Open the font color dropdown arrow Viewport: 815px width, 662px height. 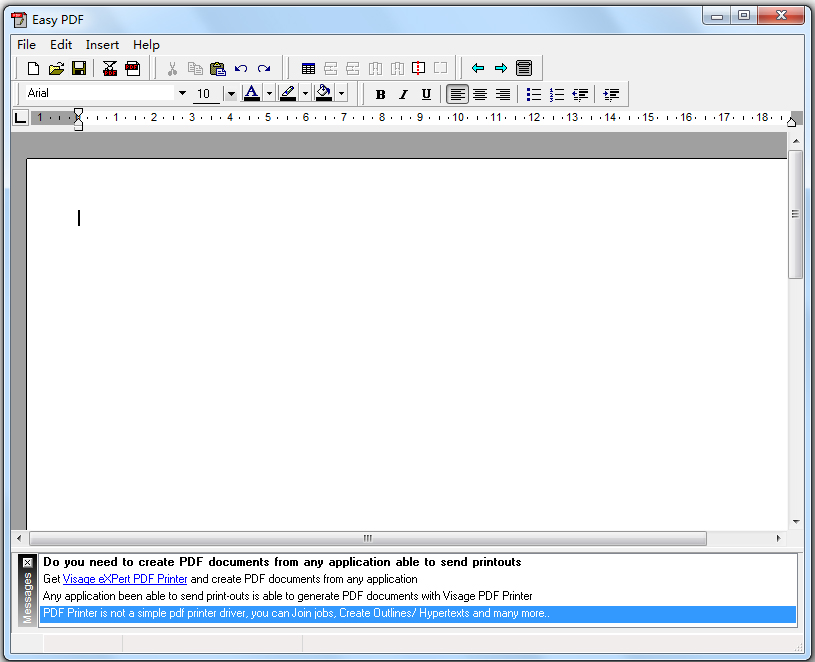tap(269, 94)
